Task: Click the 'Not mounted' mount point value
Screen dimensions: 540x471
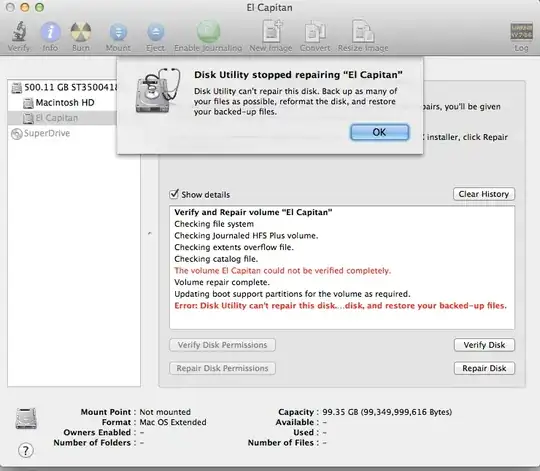Action: [x=165, y=412]
